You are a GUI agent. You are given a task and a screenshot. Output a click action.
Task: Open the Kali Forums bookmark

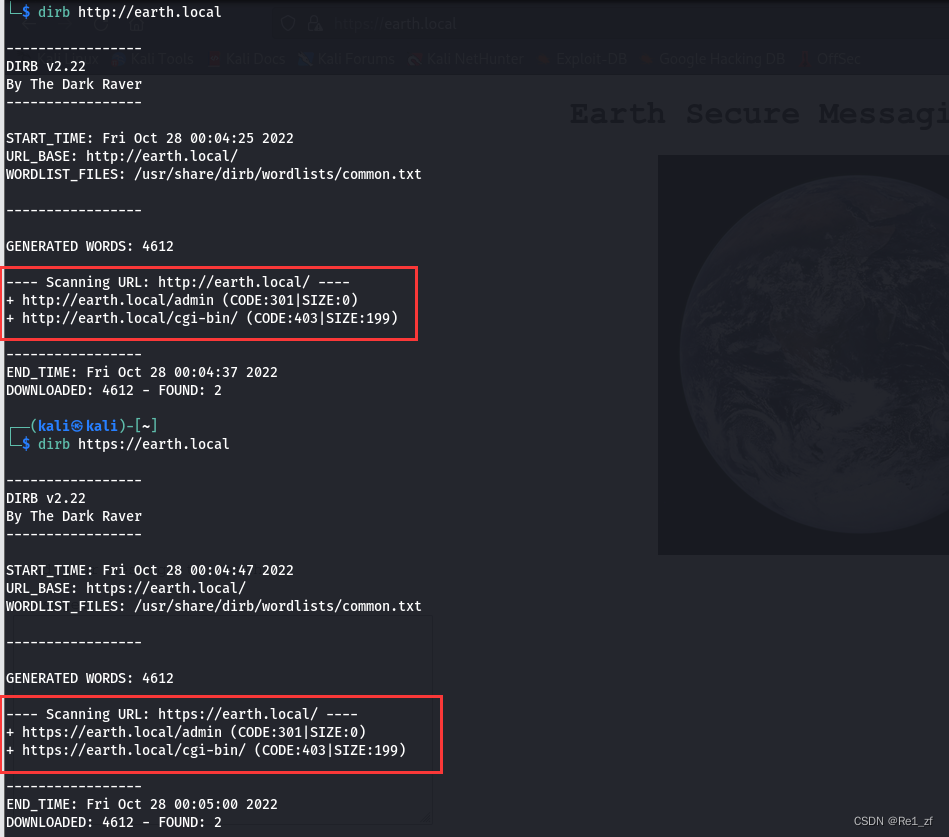[x=346, y=59]
